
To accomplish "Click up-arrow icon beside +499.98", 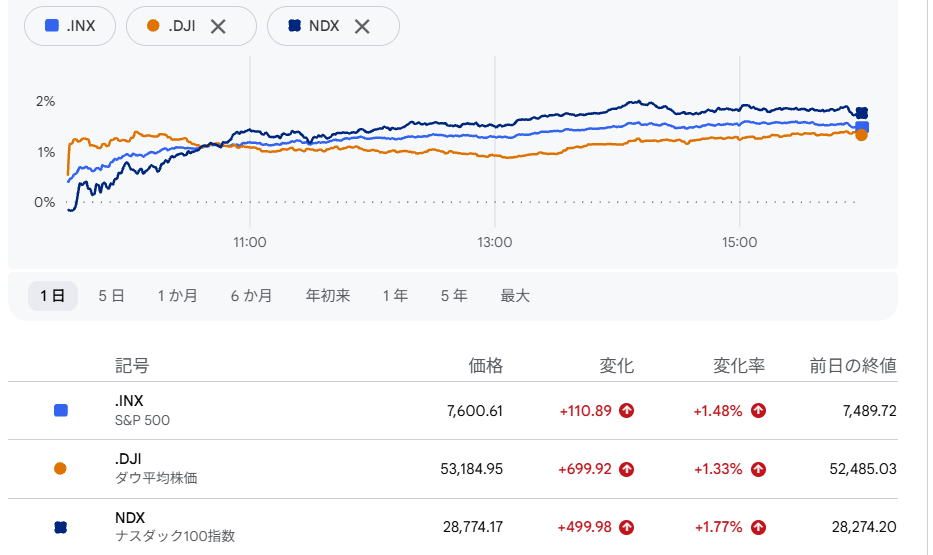I will pos(627,527).
